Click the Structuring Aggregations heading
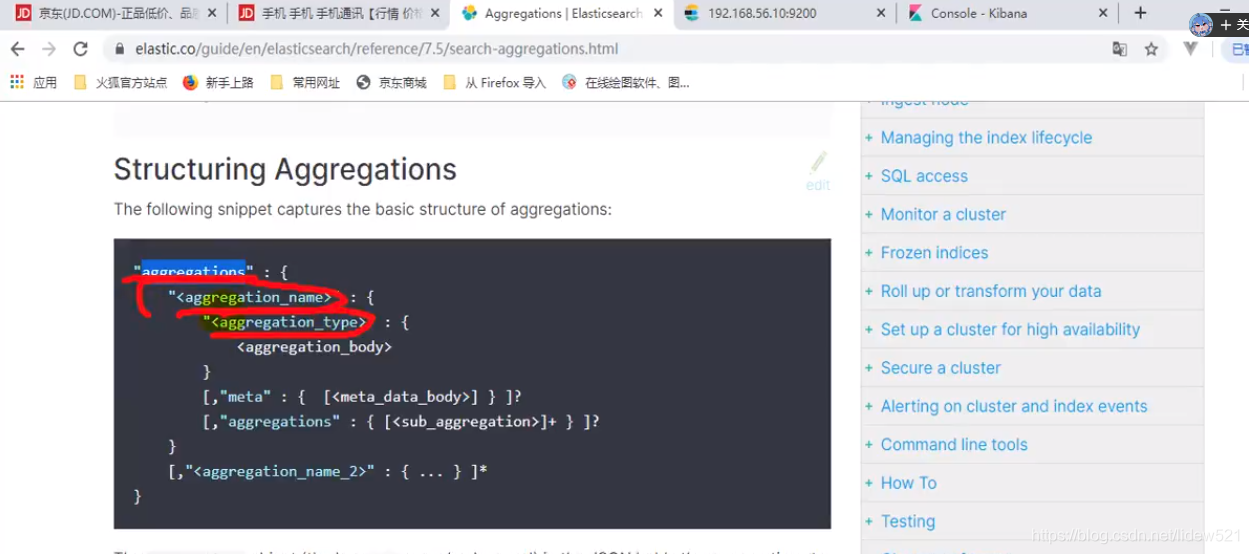Viewport: 1249px width, 554px height. [285, 170]
